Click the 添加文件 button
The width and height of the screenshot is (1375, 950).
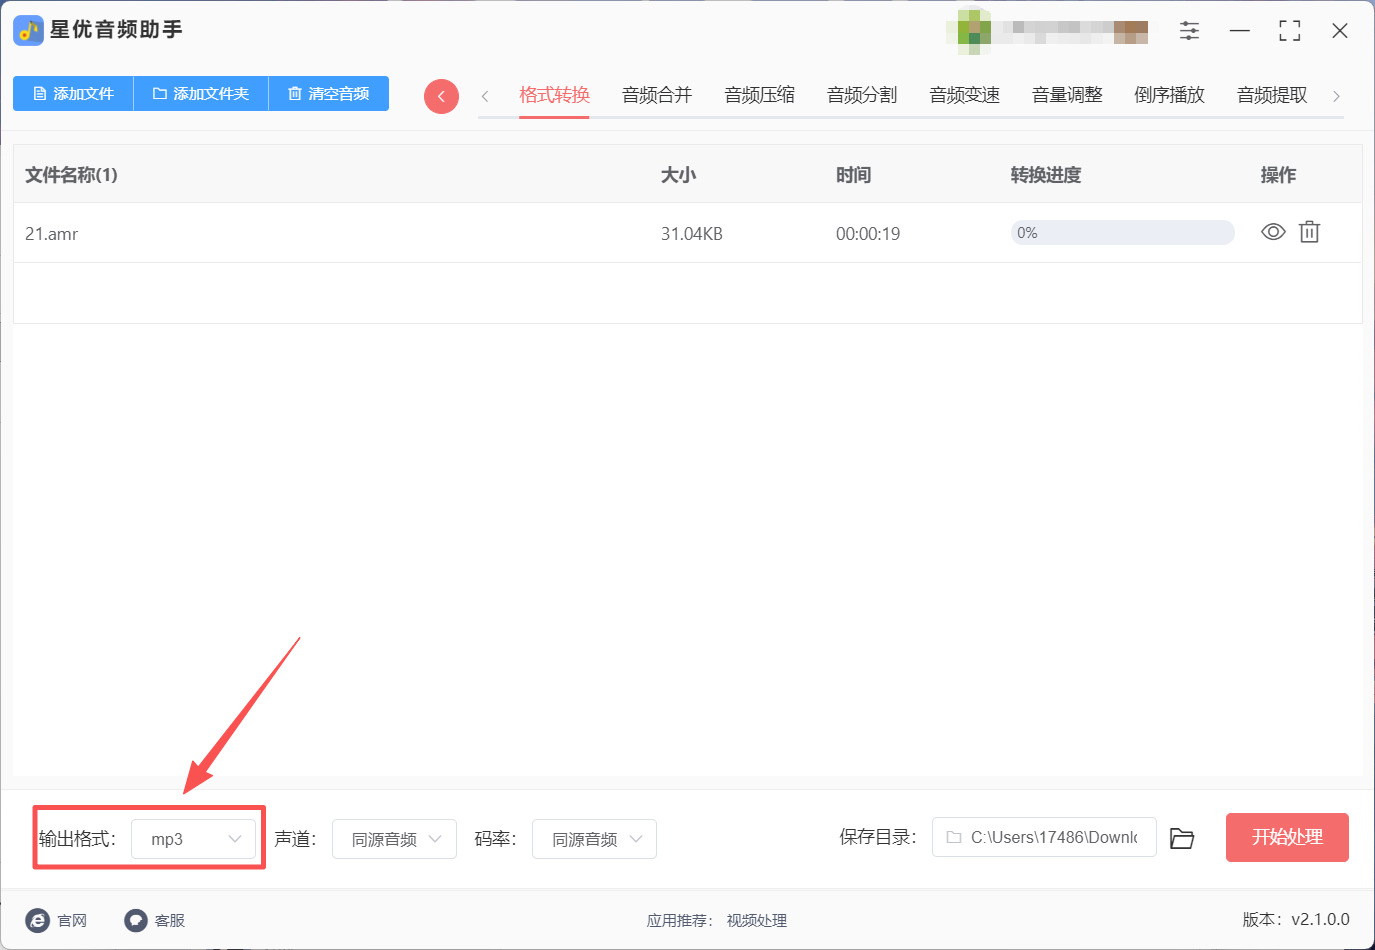[x=73, y=94]
